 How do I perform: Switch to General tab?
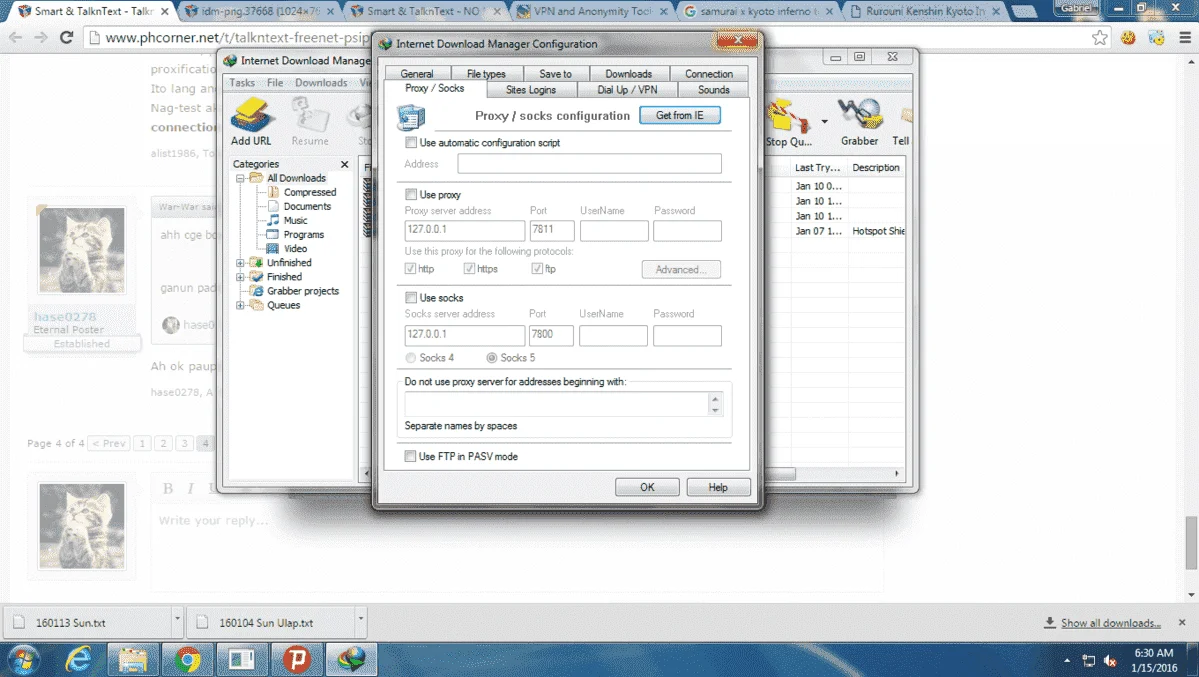[417, 73]
